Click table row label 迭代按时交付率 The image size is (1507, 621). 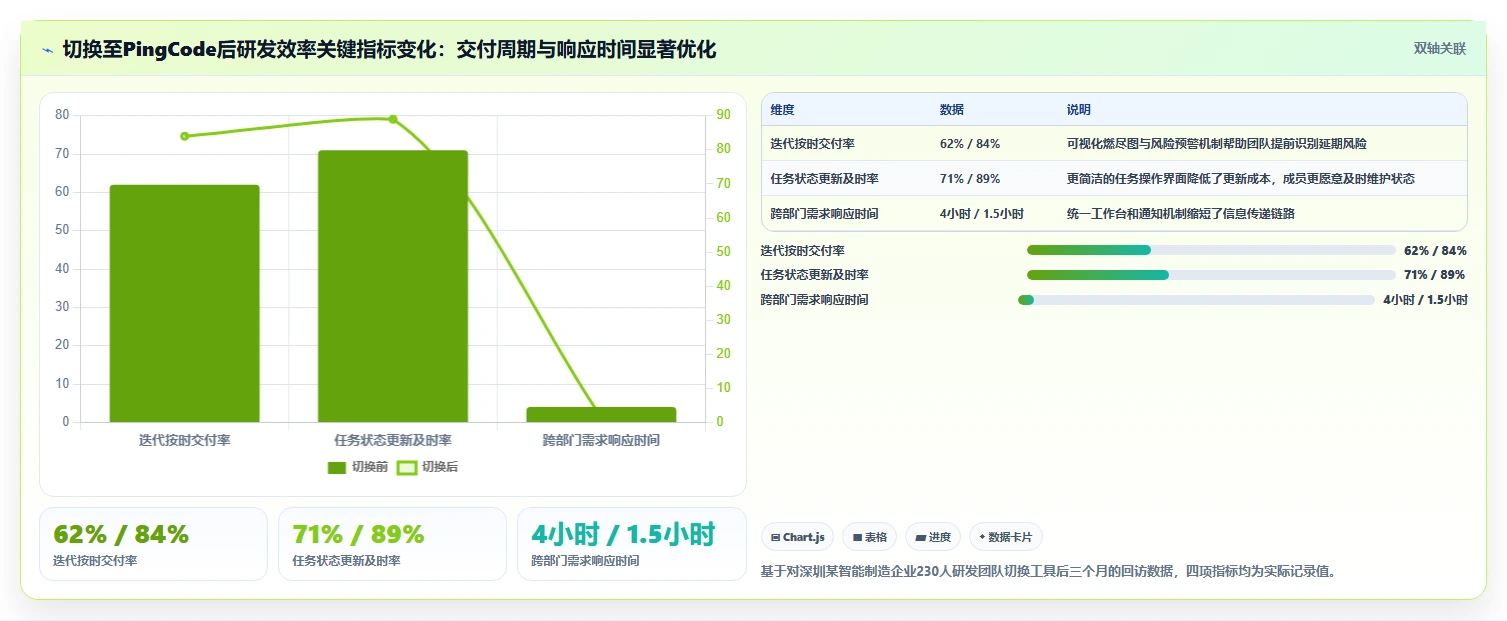813,144
